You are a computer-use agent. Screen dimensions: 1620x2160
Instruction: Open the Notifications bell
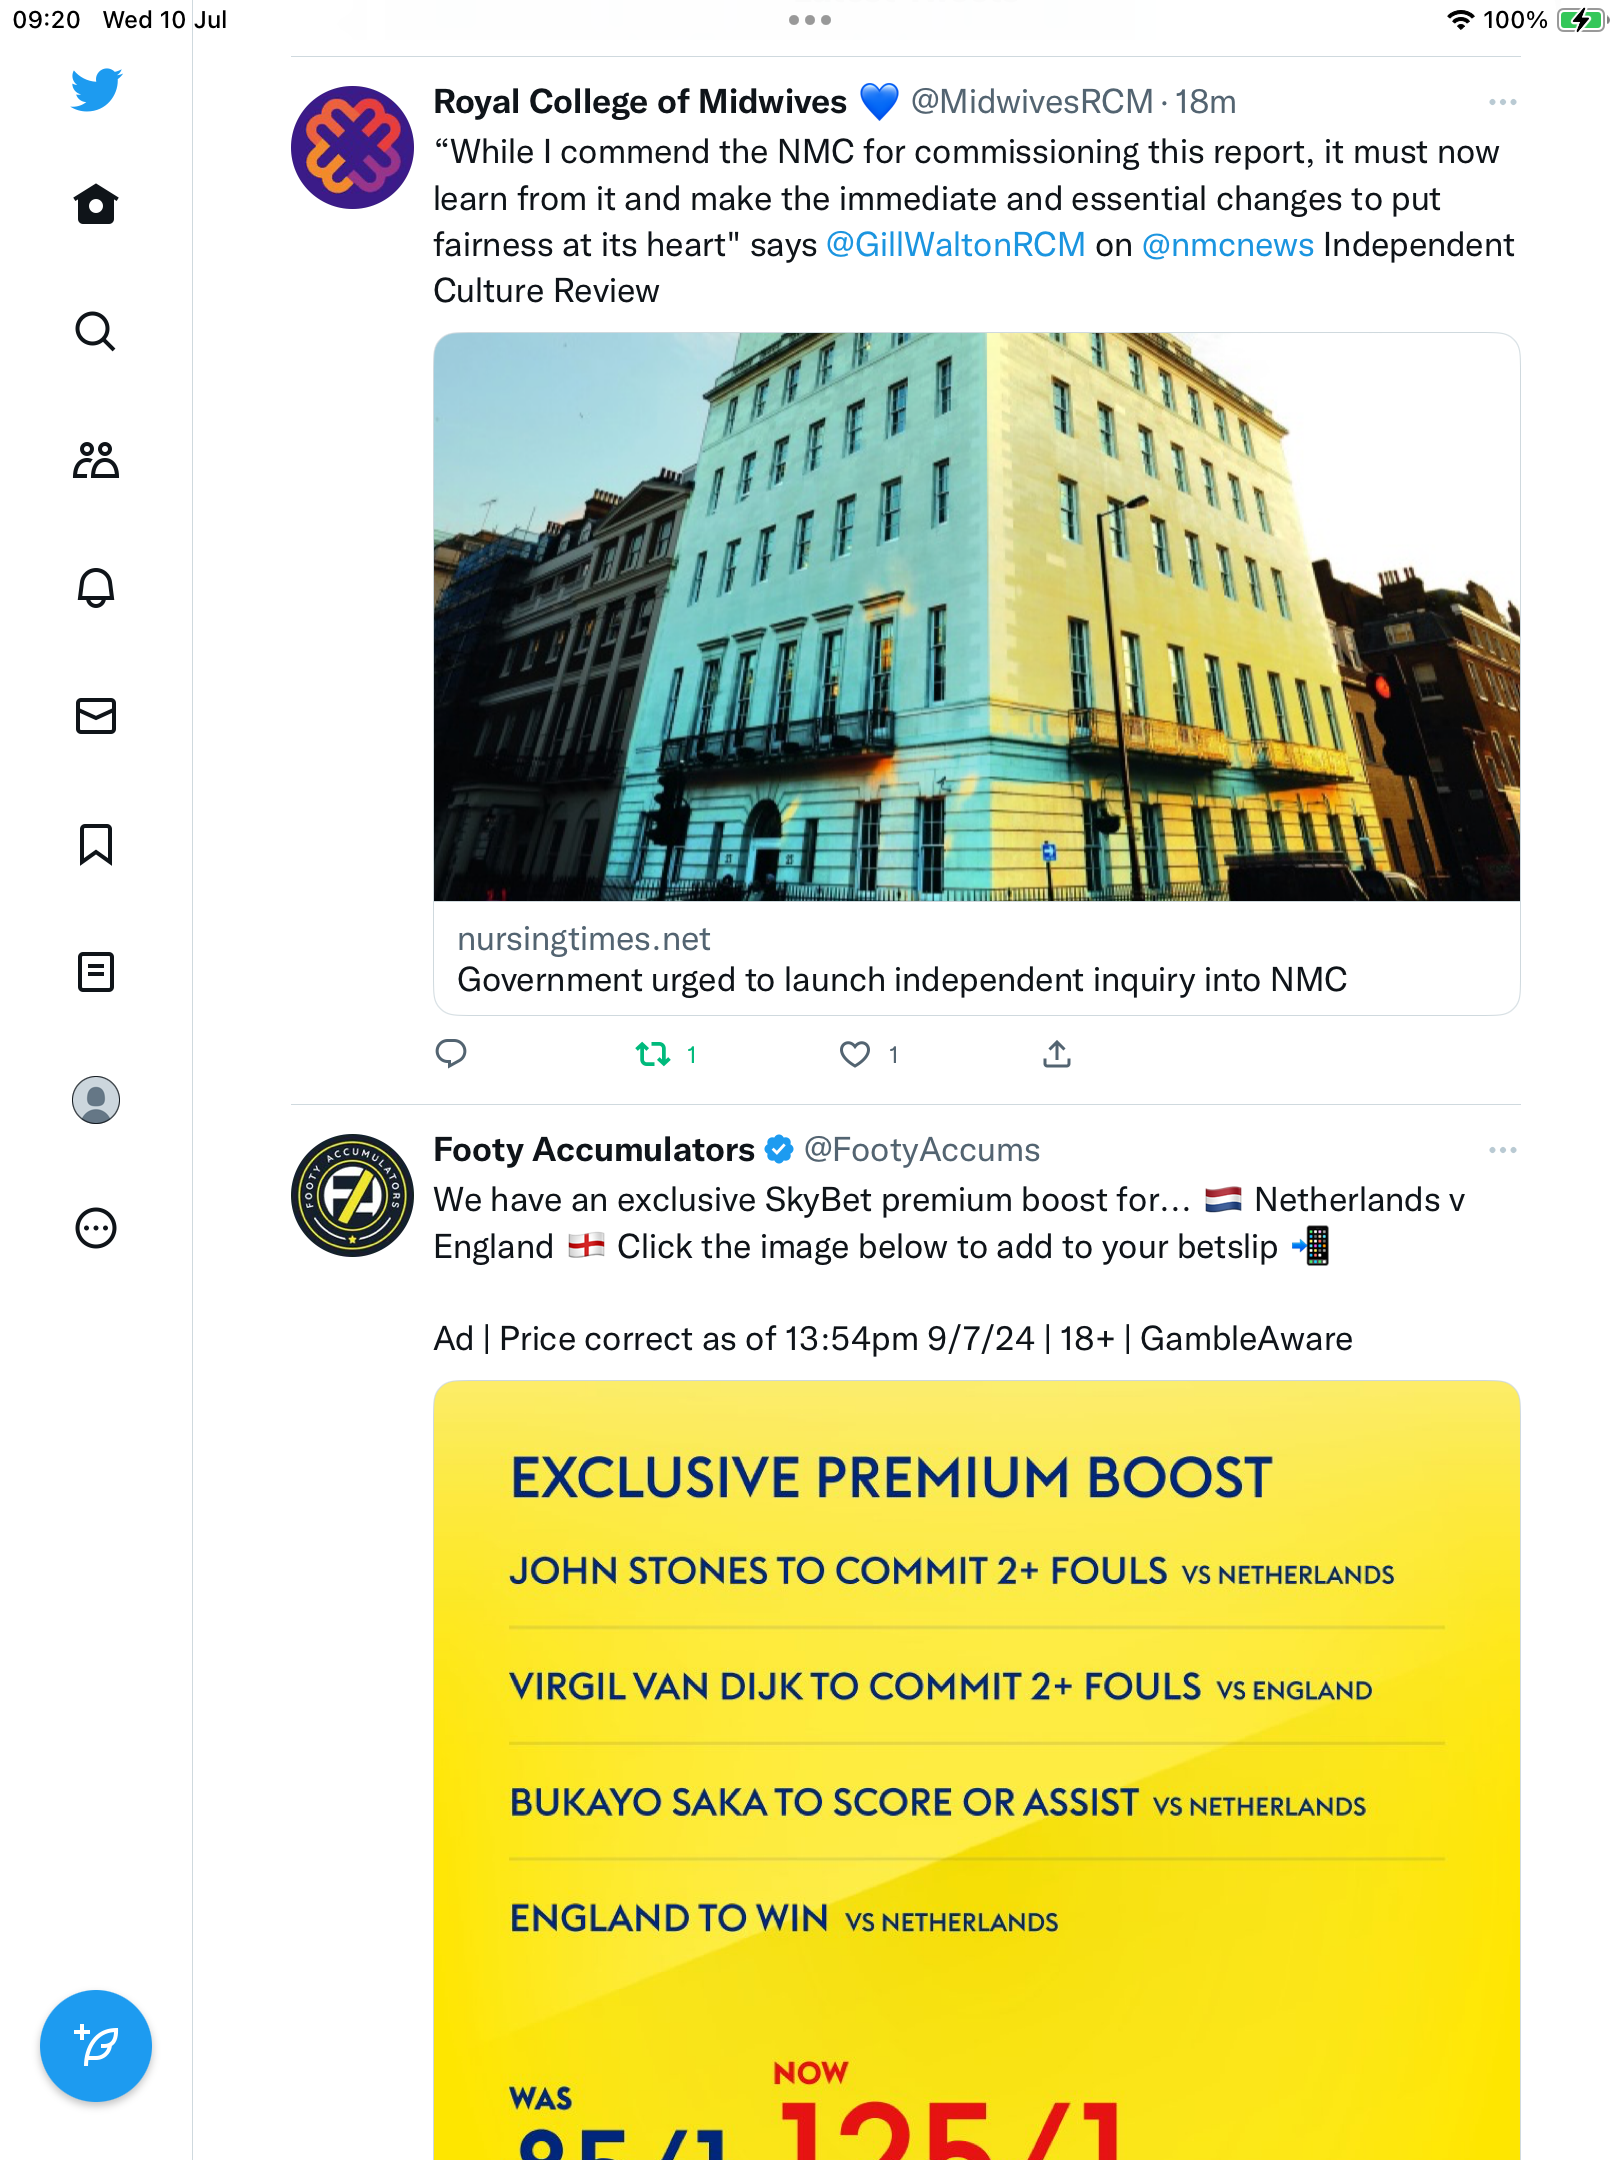pos(96,588)
